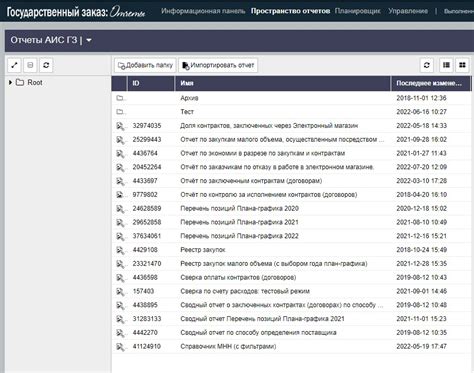Click folder icon of Тест row
This screenshot has height=373, width=474.
pyautogui.click(x=120, y=112)
